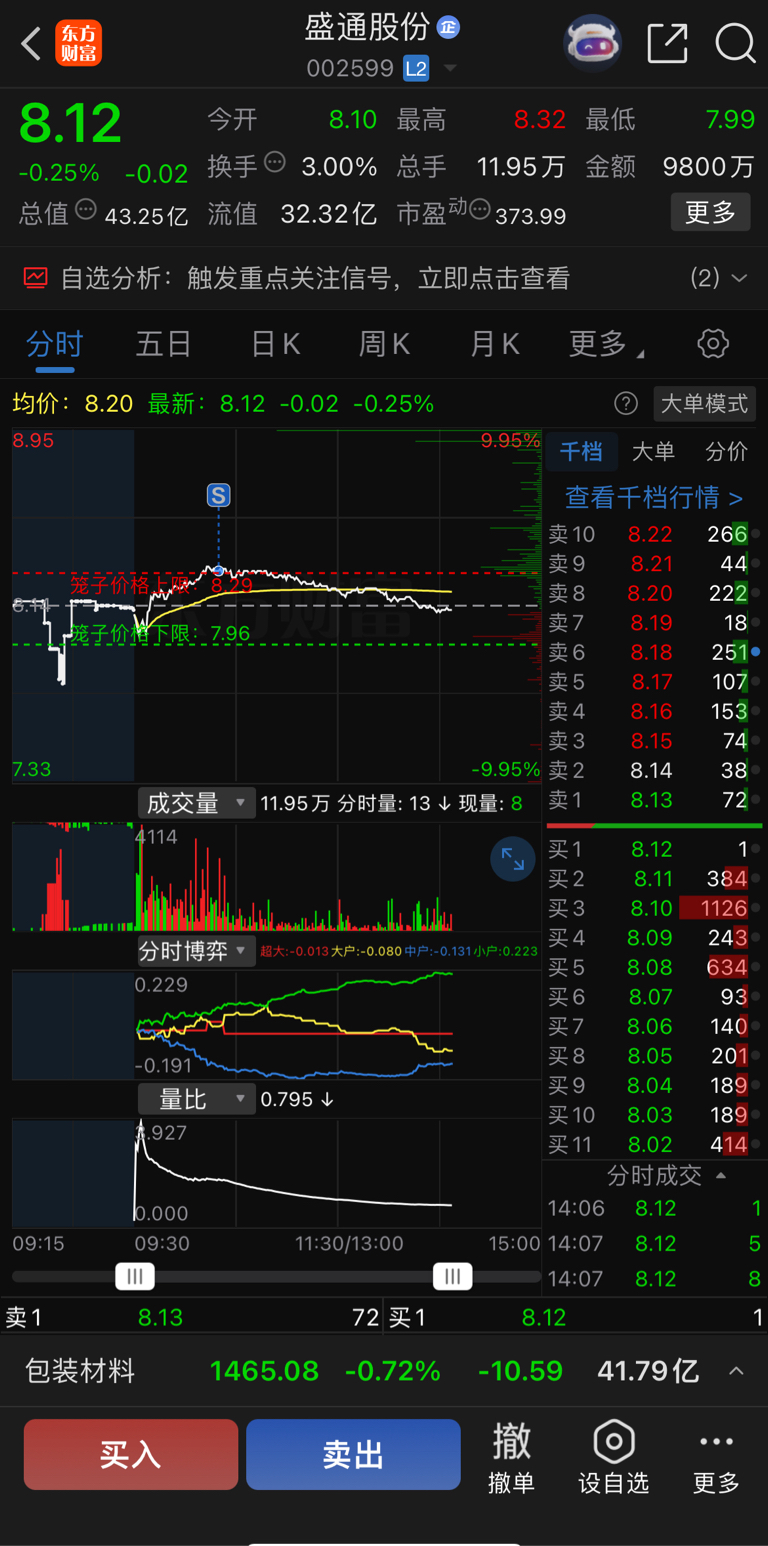The width and height of the screenshot is (768, 1546).
Task: Tap the 包装材料 sector name
Action: coord(80,1371)
